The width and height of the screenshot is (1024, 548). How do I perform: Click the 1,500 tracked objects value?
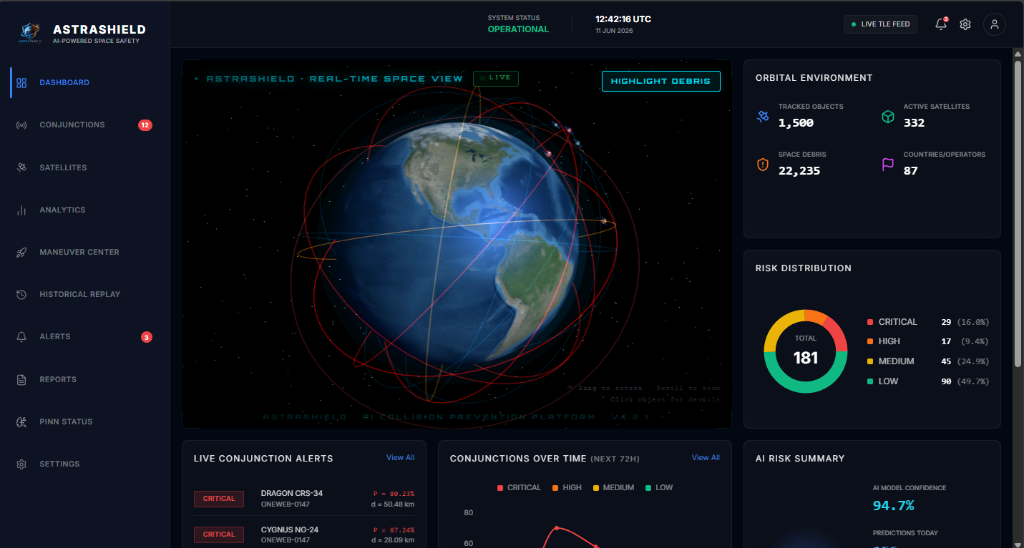coord(795,123)
